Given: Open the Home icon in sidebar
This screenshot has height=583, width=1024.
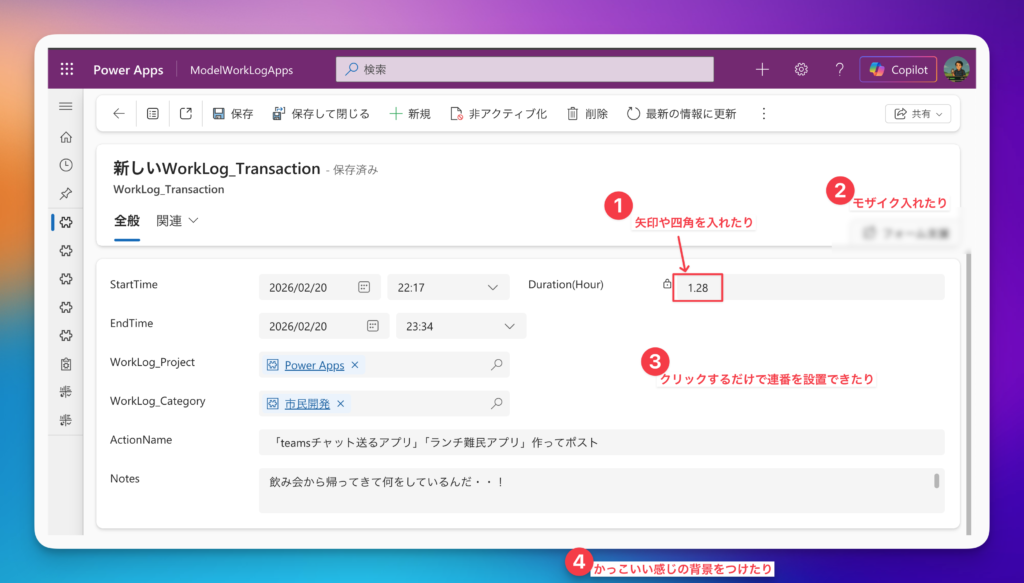Looking at the screenshot, I should (66, 138).
